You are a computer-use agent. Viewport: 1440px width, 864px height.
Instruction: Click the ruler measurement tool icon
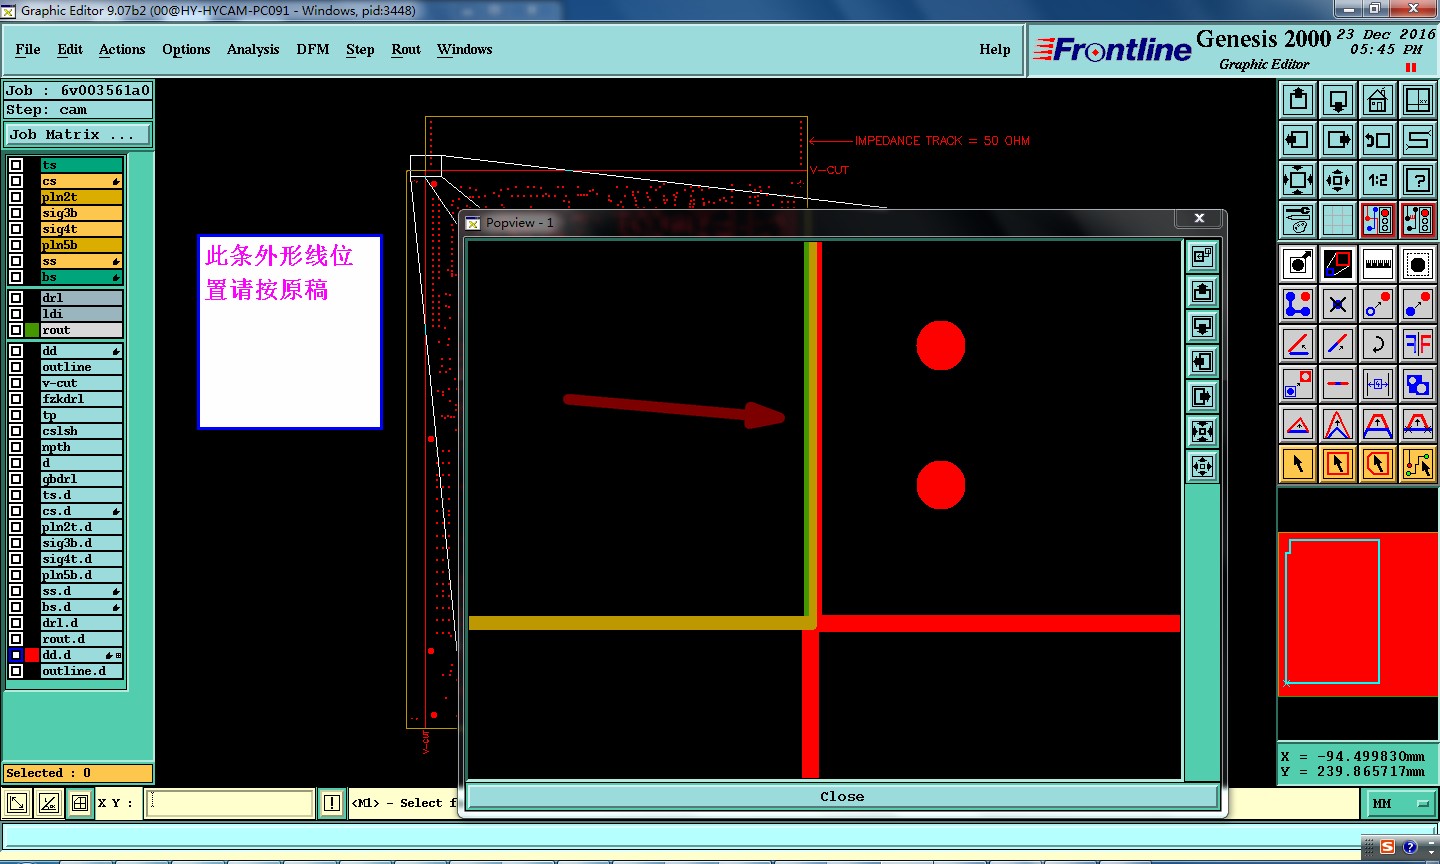(x=1378, y=264)
